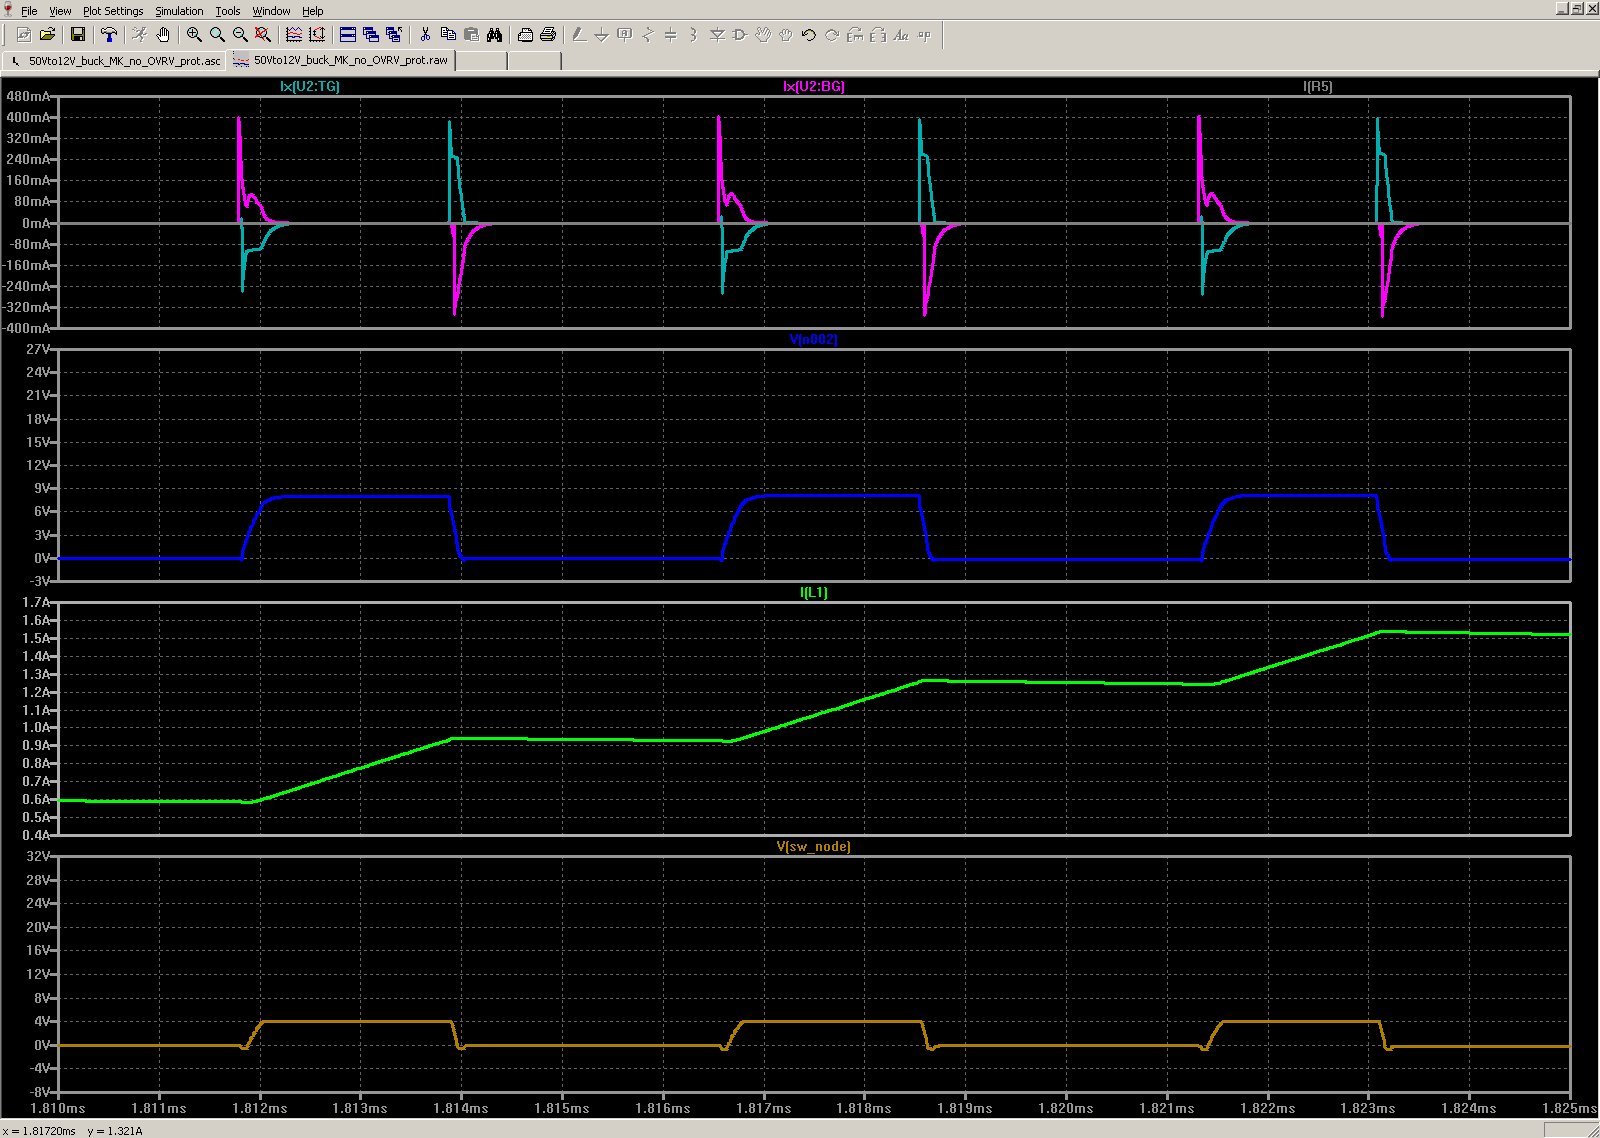Halt simulation with the hand icon
The image size is (1600, 1138).
(163, 35)
